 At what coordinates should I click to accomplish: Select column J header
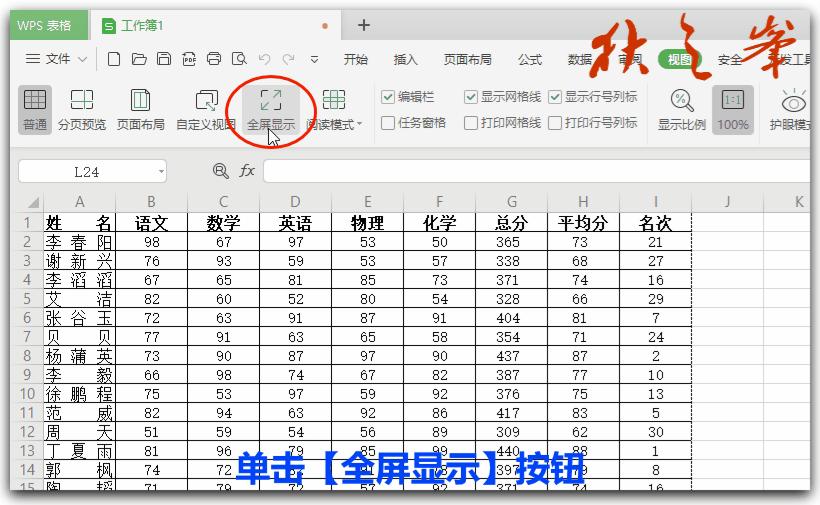tap(727, 201)
